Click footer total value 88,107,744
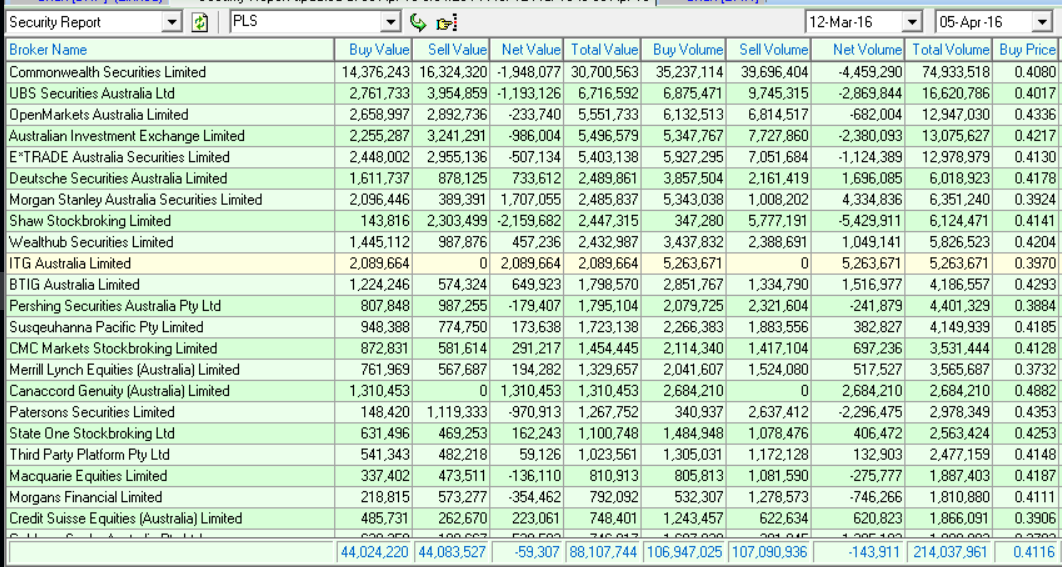Screen dimensions: 1062x567 [x=603, y=552]
